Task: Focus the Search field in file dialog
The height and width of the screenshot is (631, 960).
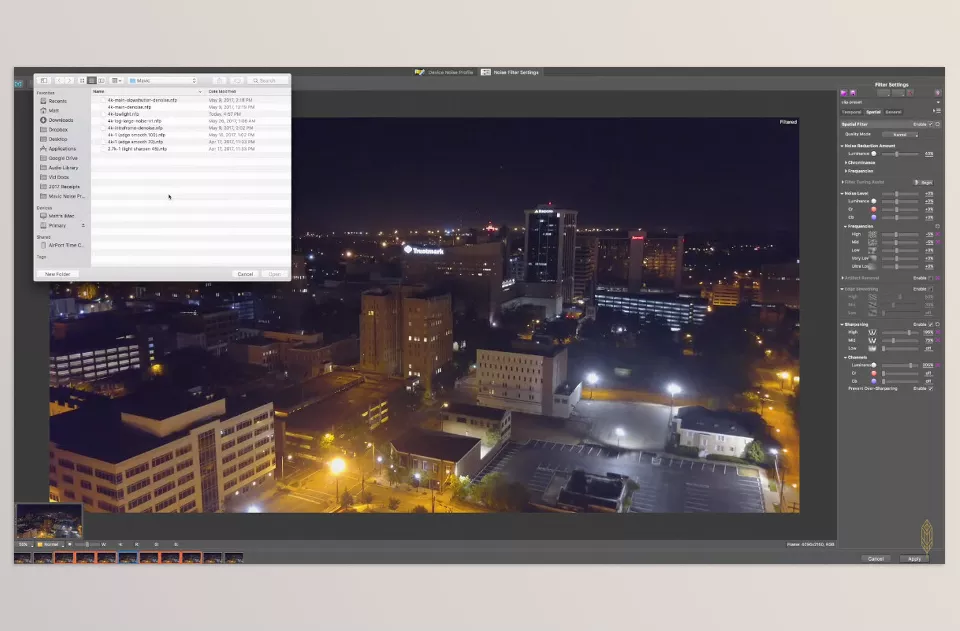Action: point(268,81)
